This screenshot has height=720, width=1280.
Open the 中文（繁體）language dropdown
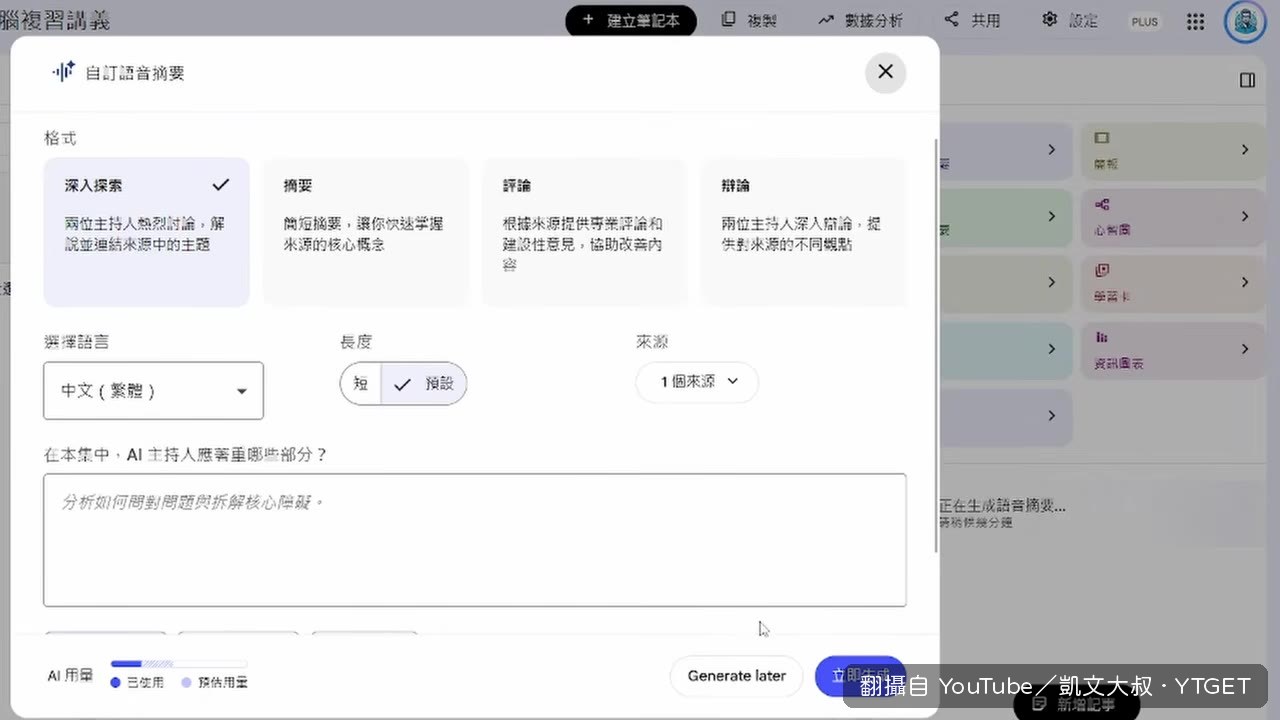[154, 390]
